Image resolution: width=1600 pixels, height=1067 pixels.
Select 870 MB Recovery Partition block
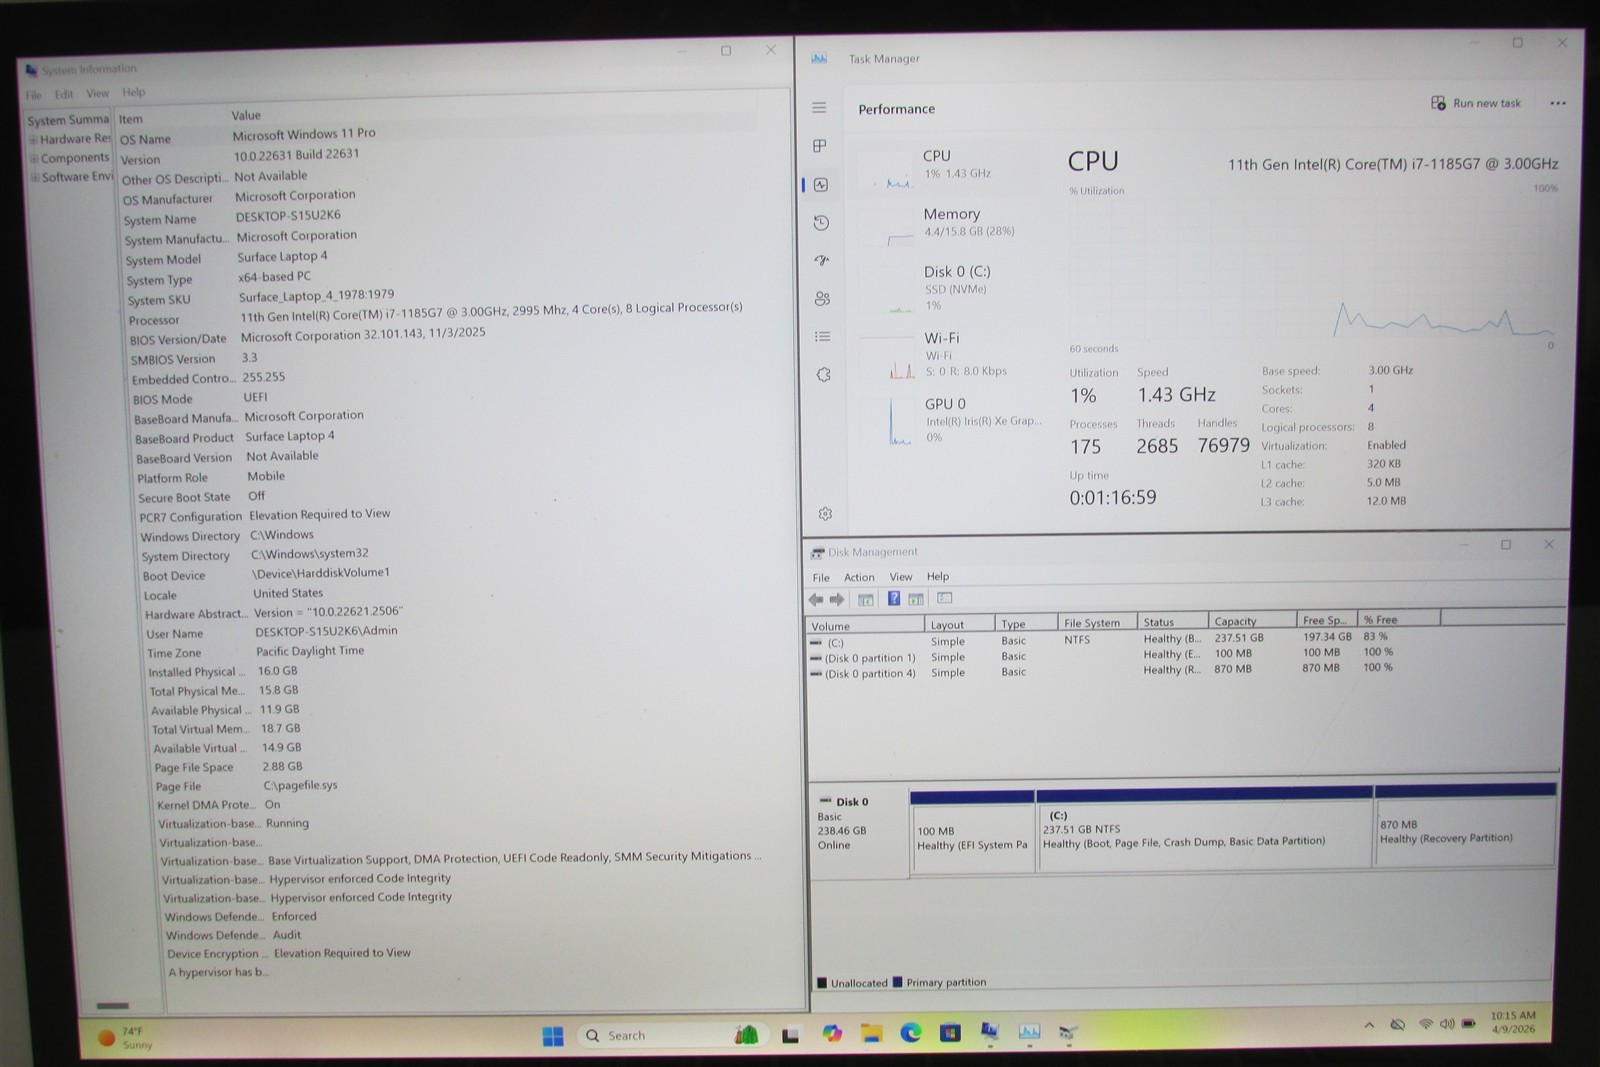(1465, 824)
